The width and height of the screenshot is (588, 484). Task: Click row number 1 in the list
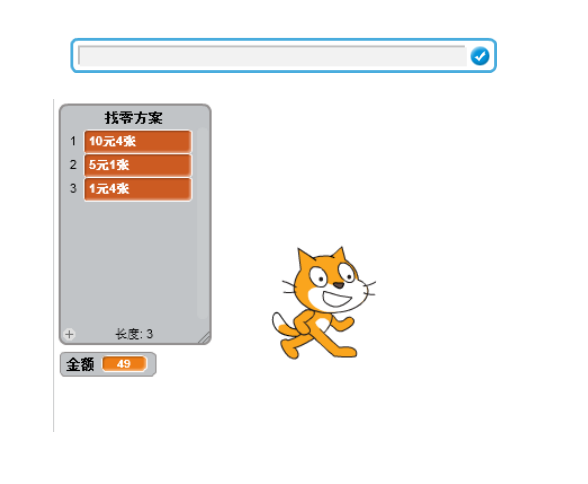click(73, 141)
